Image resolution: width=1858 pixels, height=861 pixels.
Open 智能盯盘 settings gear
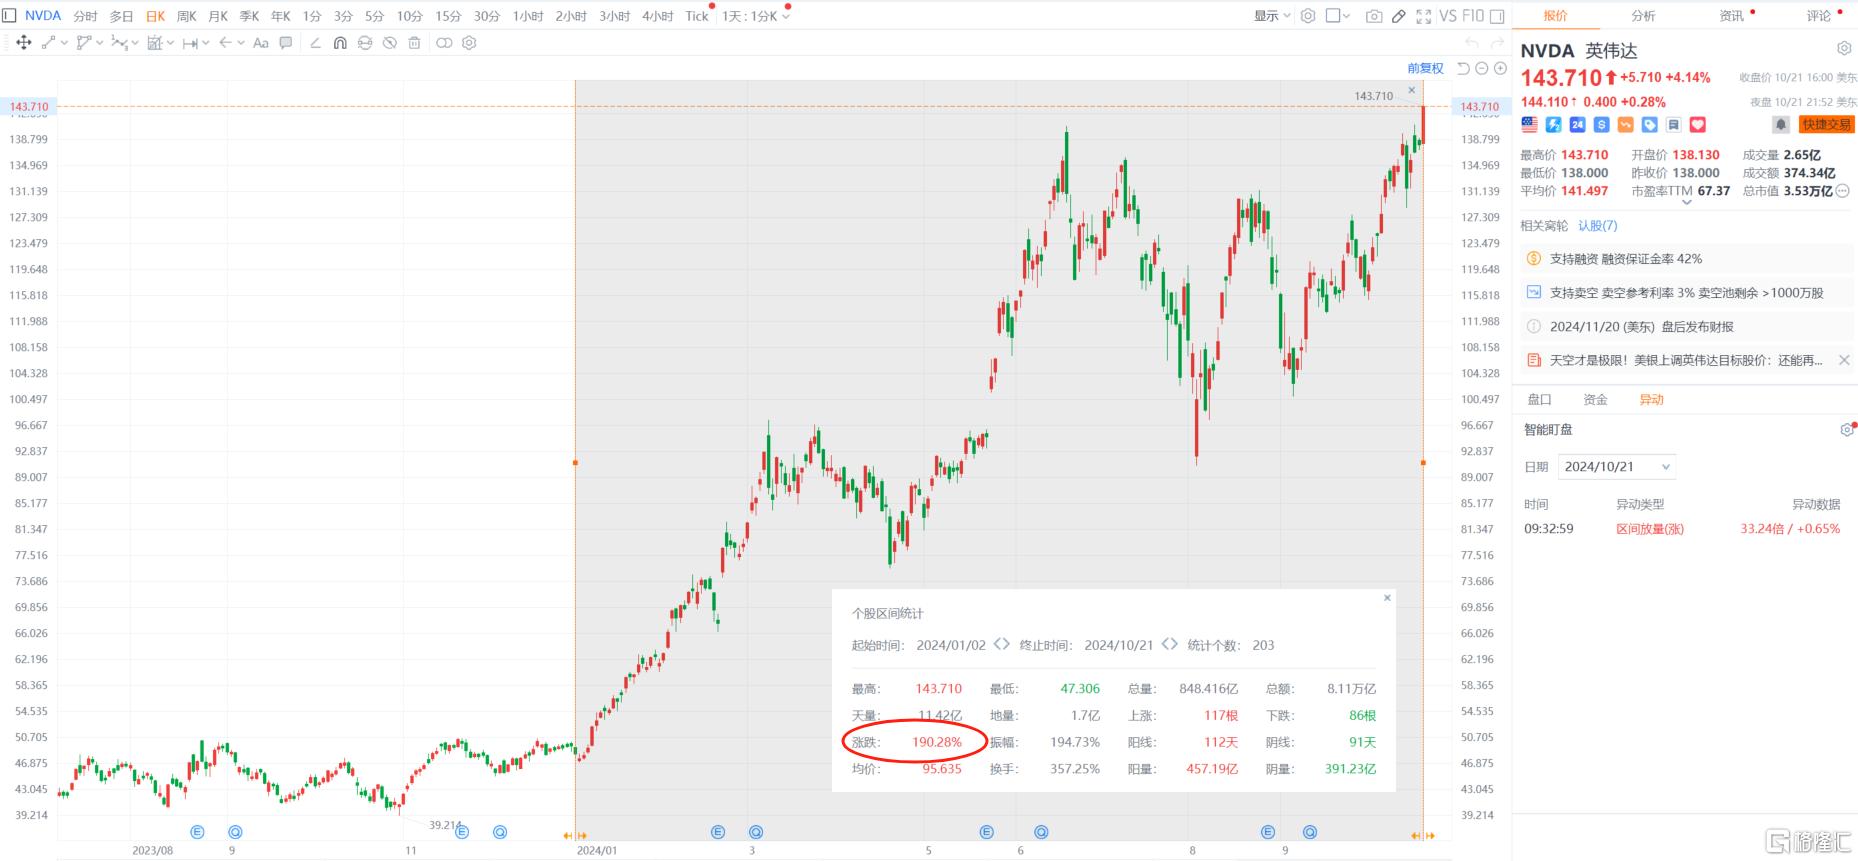point(1846,430)
